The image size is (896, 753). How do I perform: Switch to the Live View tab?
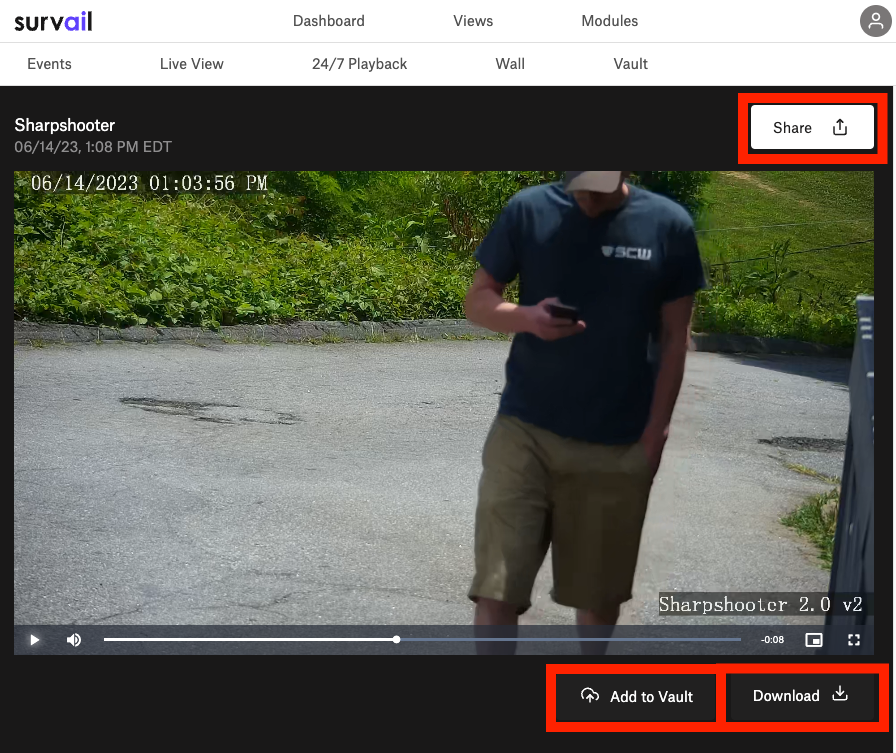(192, 64)
